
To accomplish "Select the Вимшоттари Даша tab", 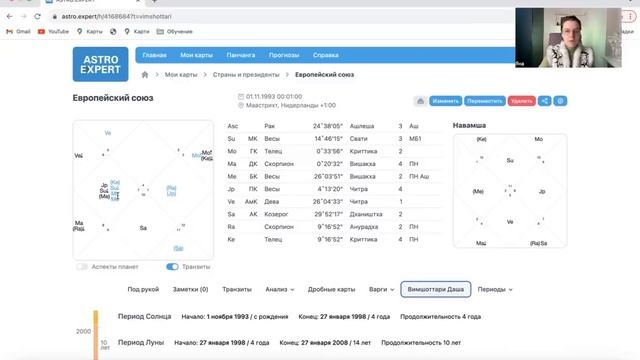I will click(436, 289).
